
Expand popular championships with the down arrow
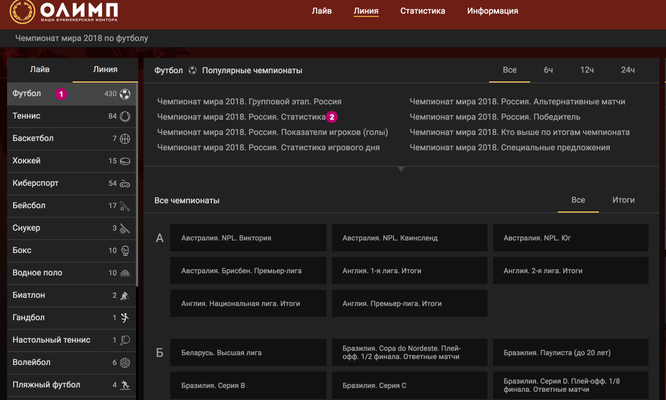(x=400, y=169)
